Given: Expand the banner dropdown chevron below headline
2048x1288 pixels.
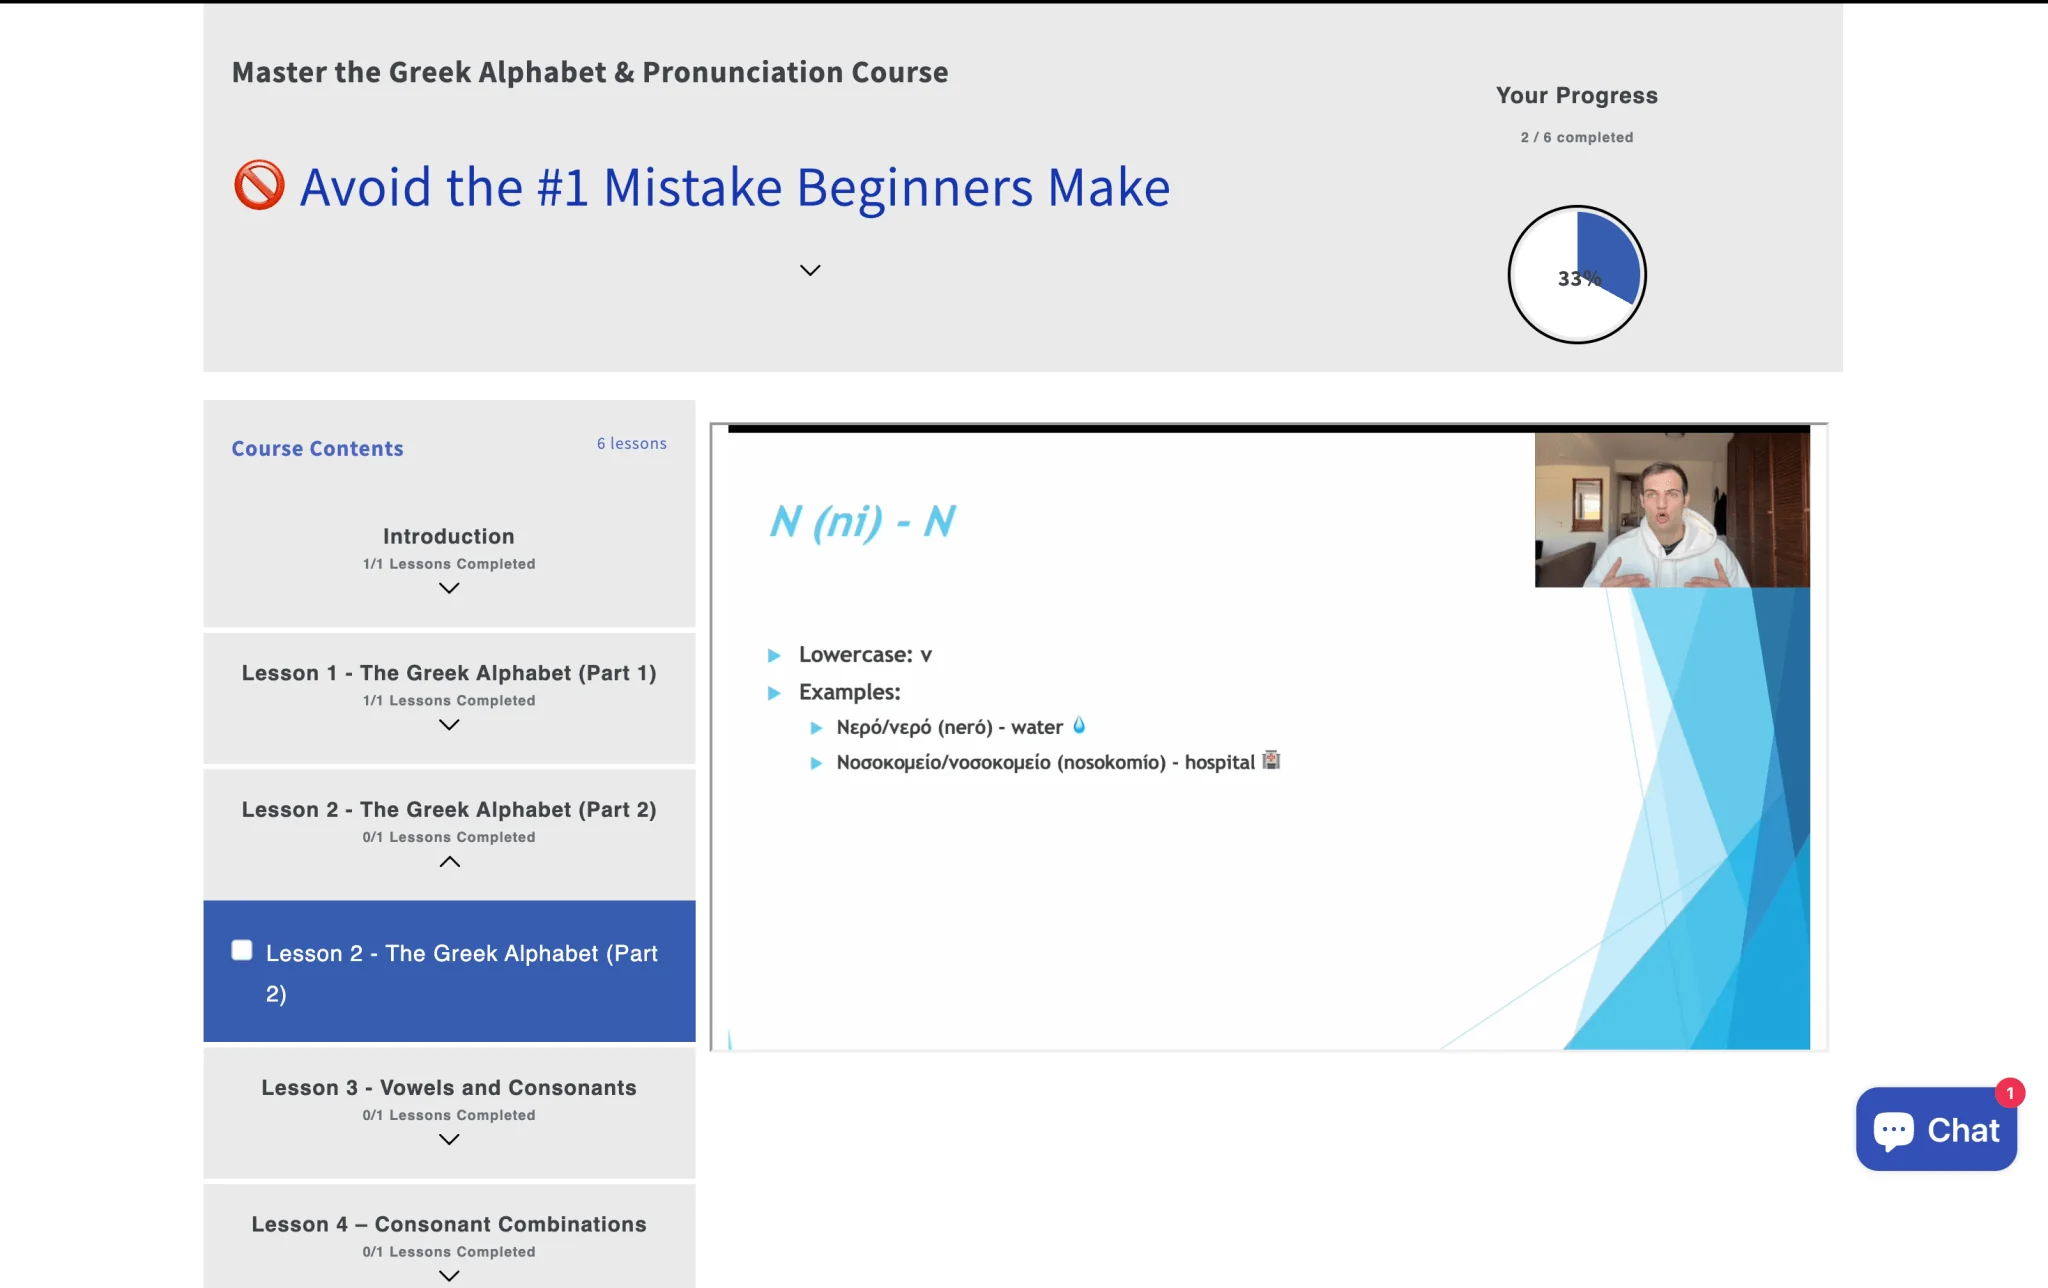Looking at the screenshot, I should pyautogui.click(x=810, y=270).
